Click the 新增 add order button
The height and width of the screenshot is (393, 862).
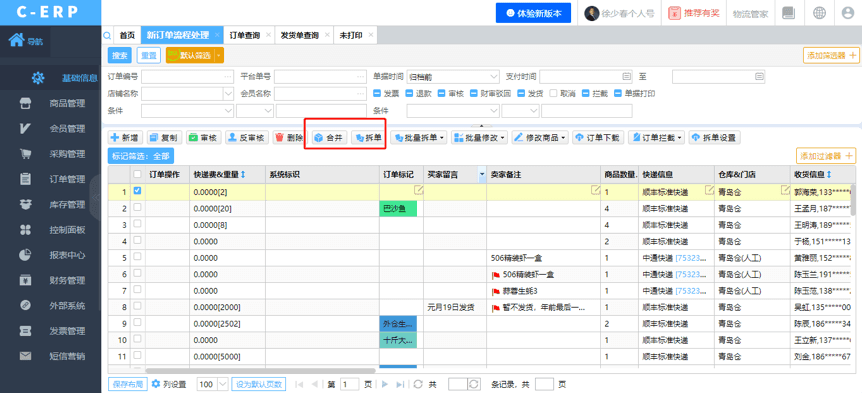click(x=124, y=137)
